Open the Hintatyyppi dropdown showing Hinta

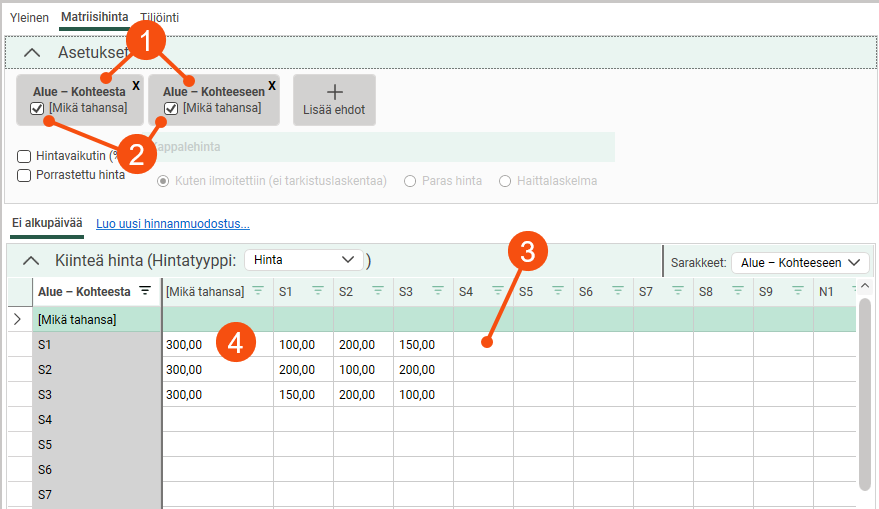click(304, 260)
